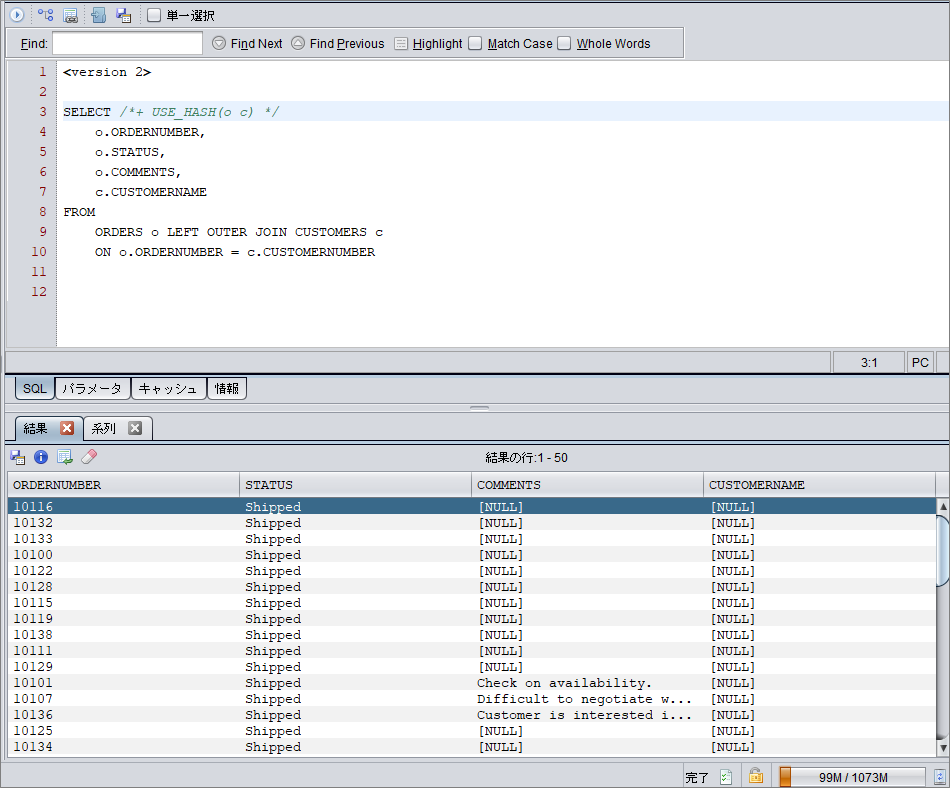Click the import document icon in the top toolbar
Screen dimensions: 950x788
point(98,15)
